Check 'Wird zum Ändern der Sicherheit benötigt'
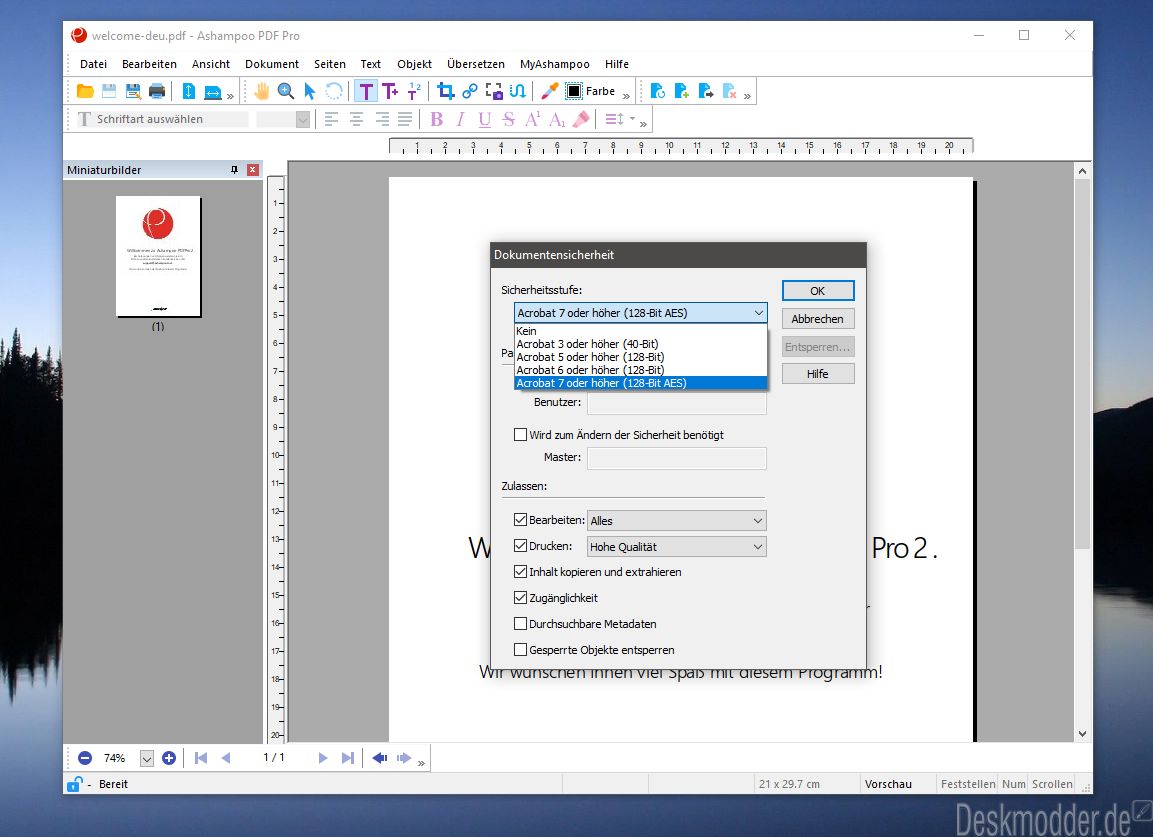Viewport: 1153px width, 837px height. click(521, 435)
